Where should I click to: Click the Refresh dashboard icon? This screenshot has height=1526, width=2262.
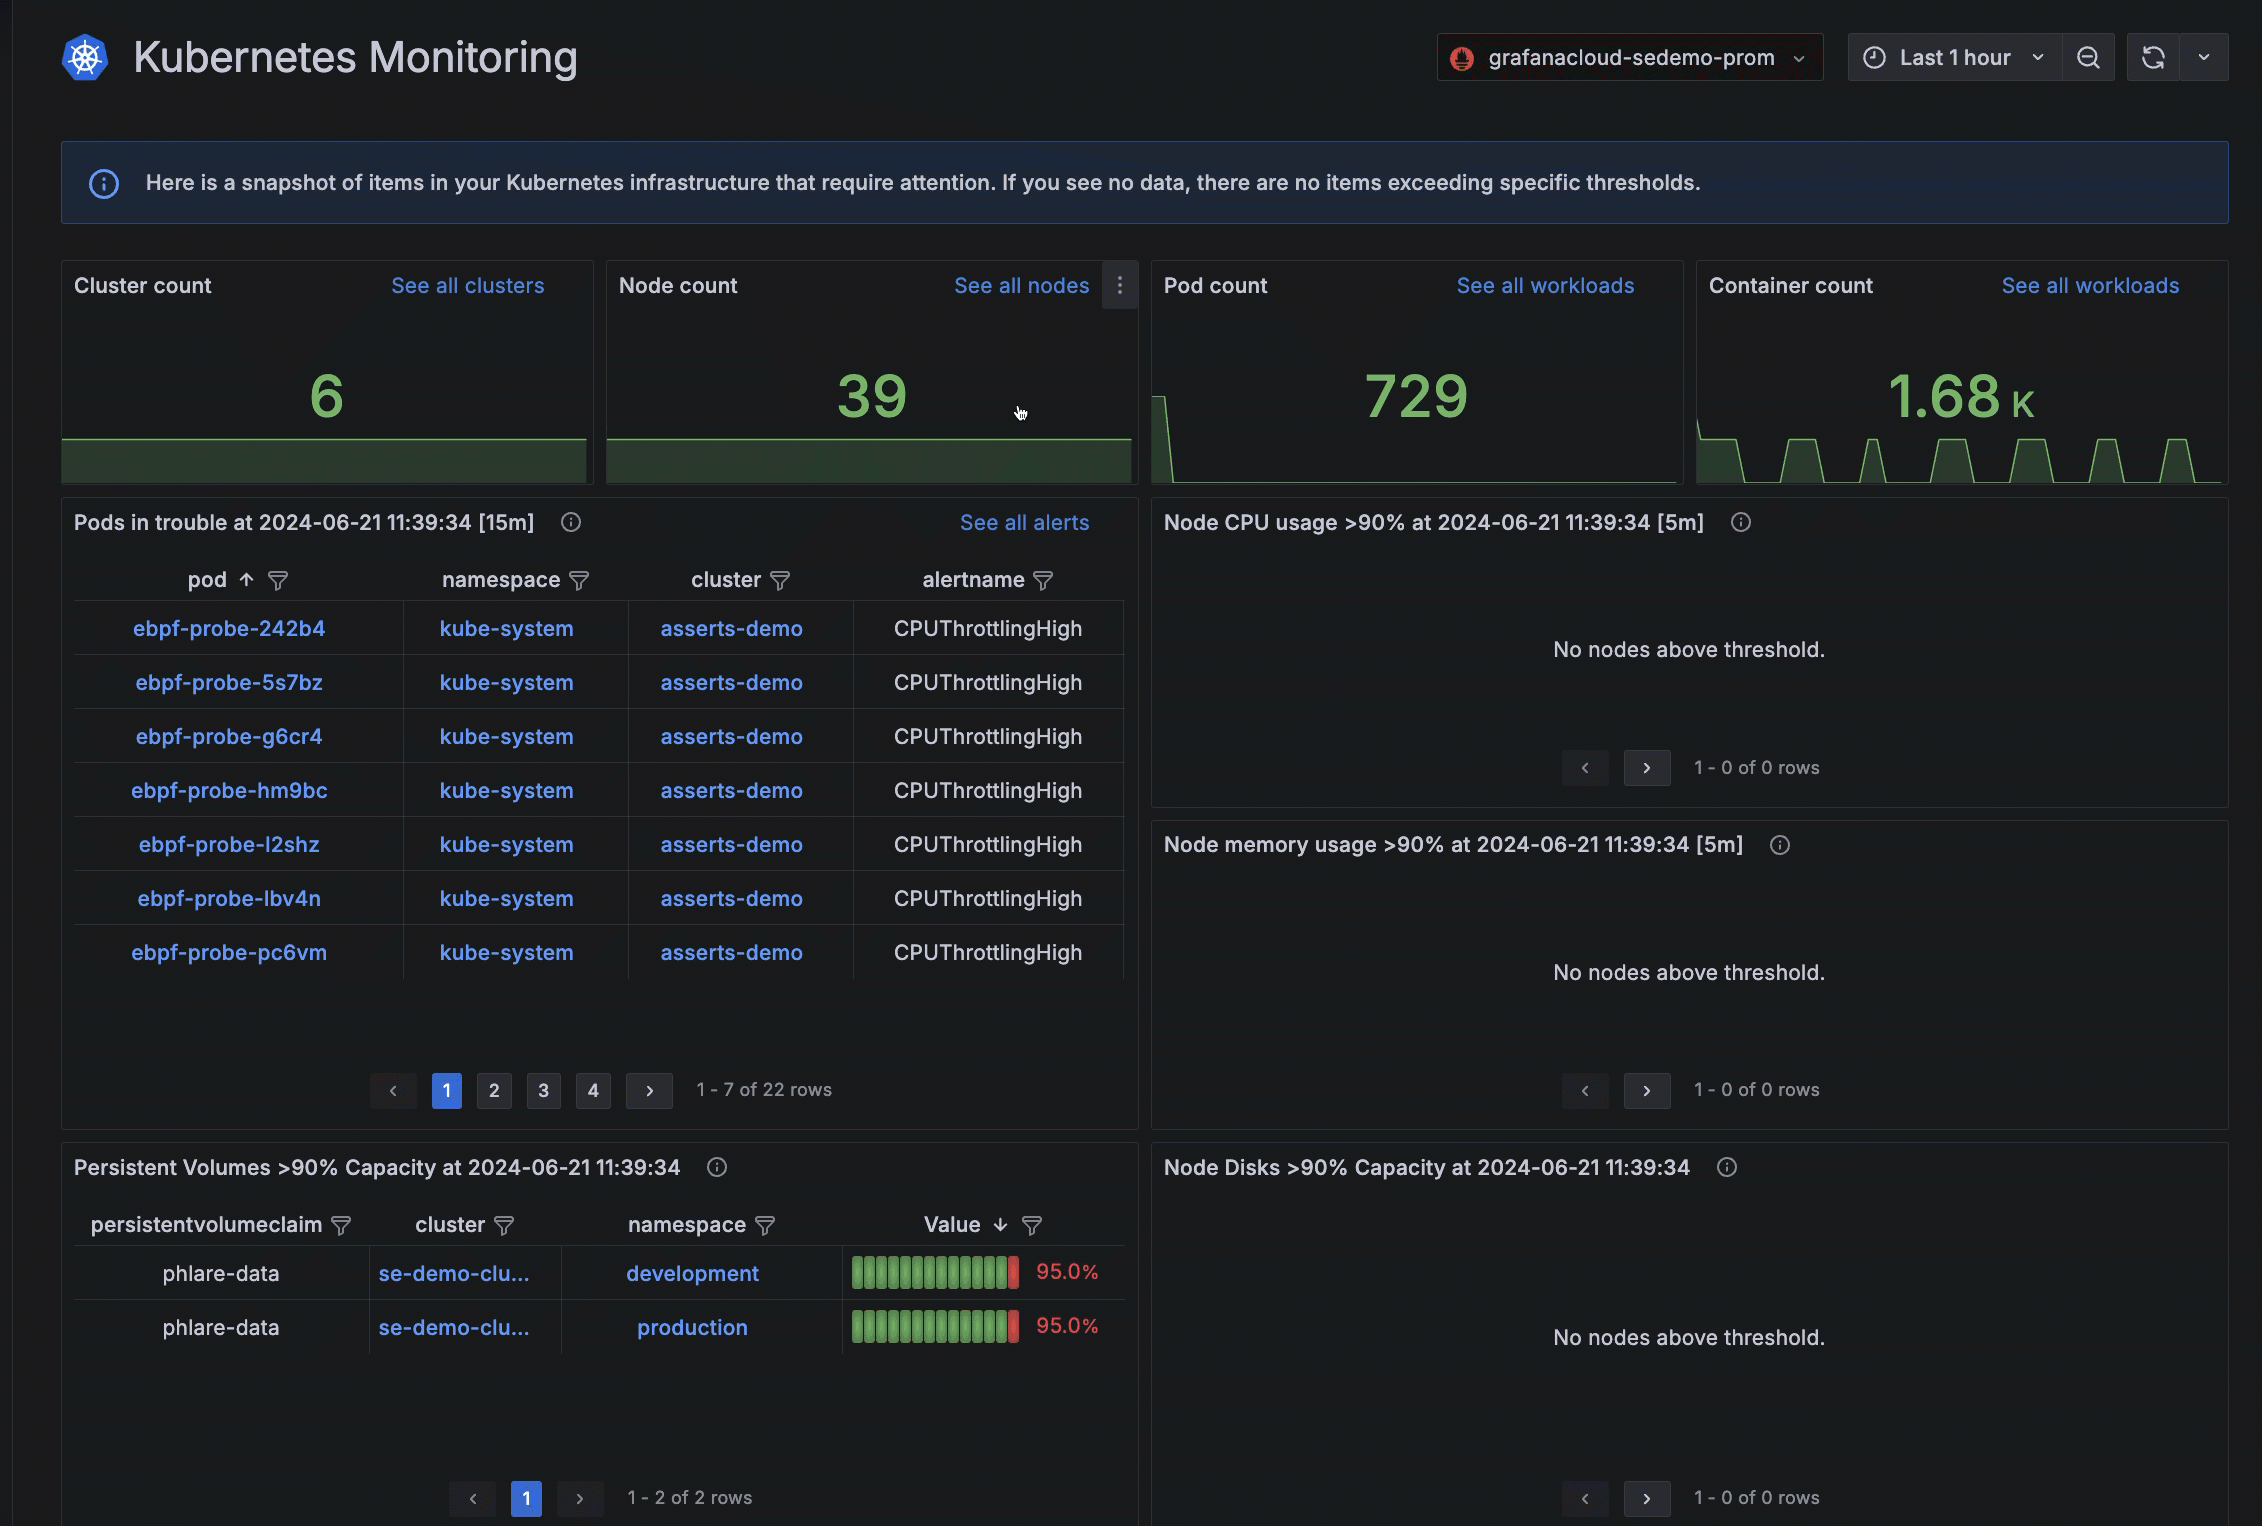click(2152, 57)
